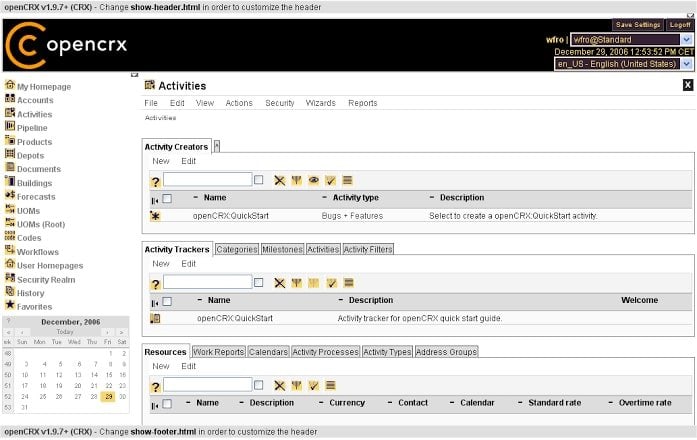Open Forecasts in the sidebar
The image size is (697, 440).
(x=36, y=197)
